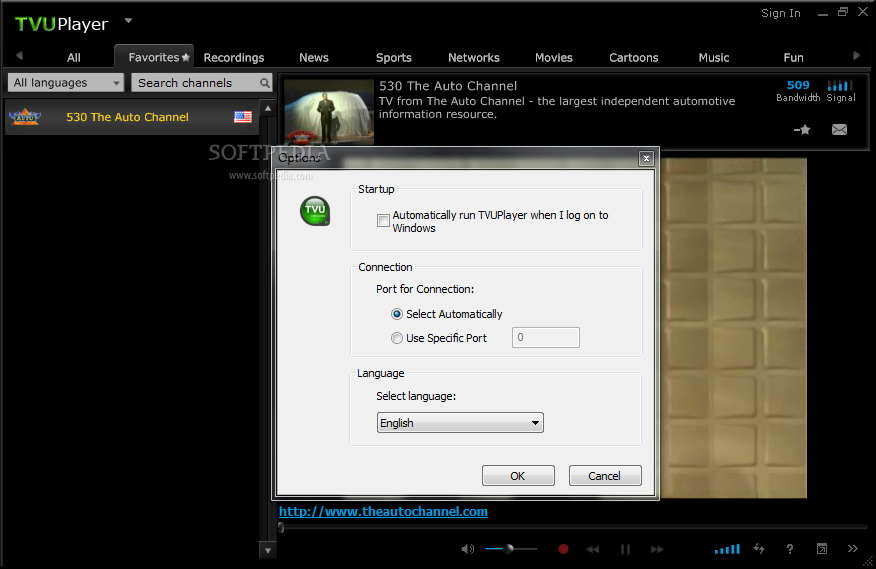This screenshot has width=876, height=569.
Task: Remove channel from favorites star icon
Action: click(802, 130)
